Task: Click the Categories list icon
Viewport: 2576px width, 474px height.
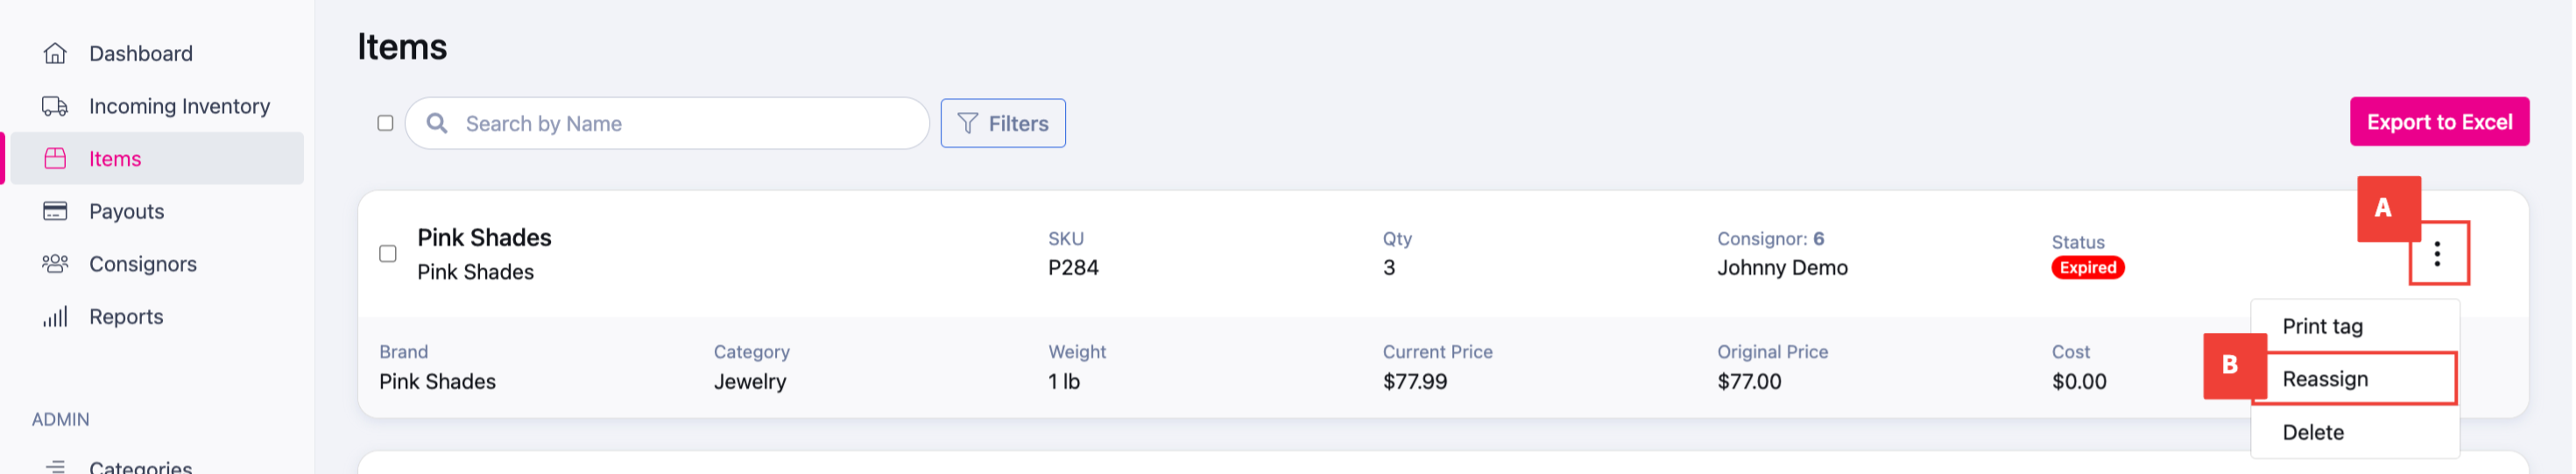Action: (55, 466)
